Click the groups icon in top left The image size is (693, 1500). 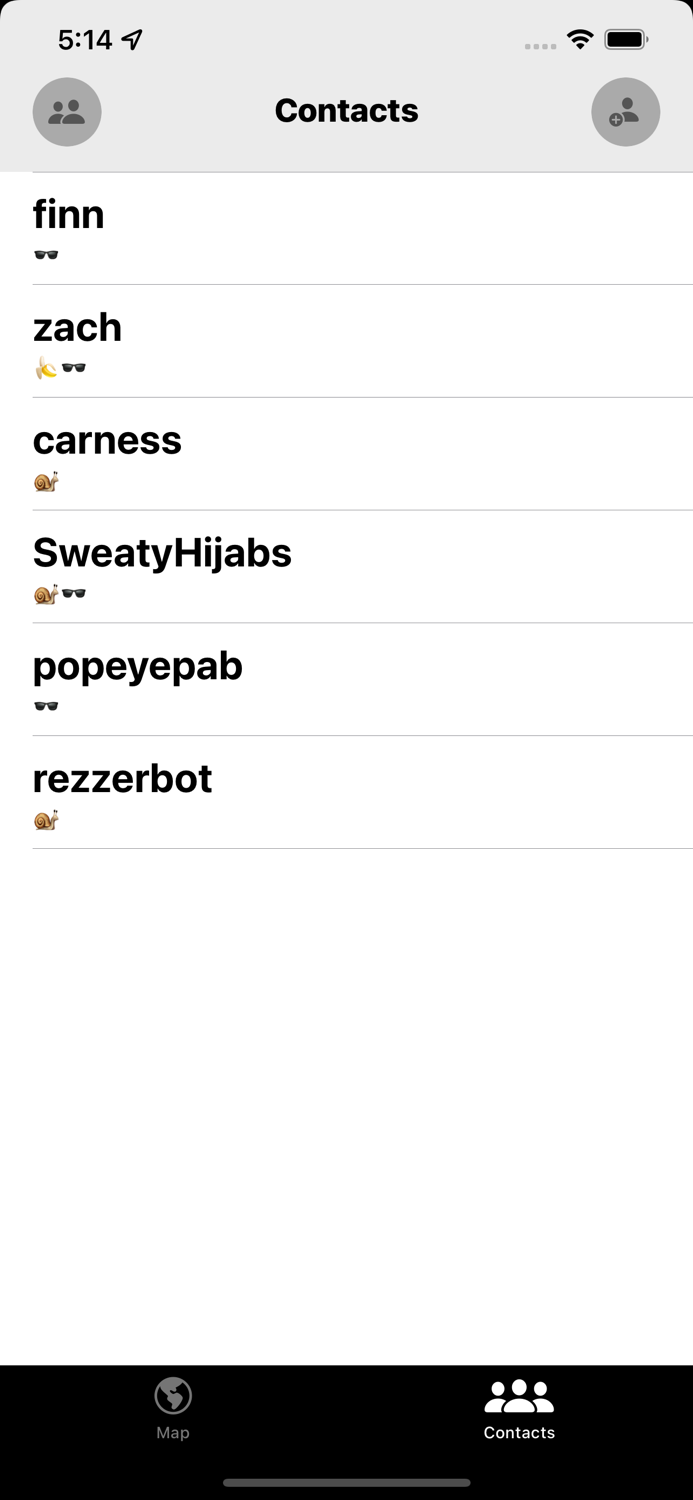click(67, 112)
